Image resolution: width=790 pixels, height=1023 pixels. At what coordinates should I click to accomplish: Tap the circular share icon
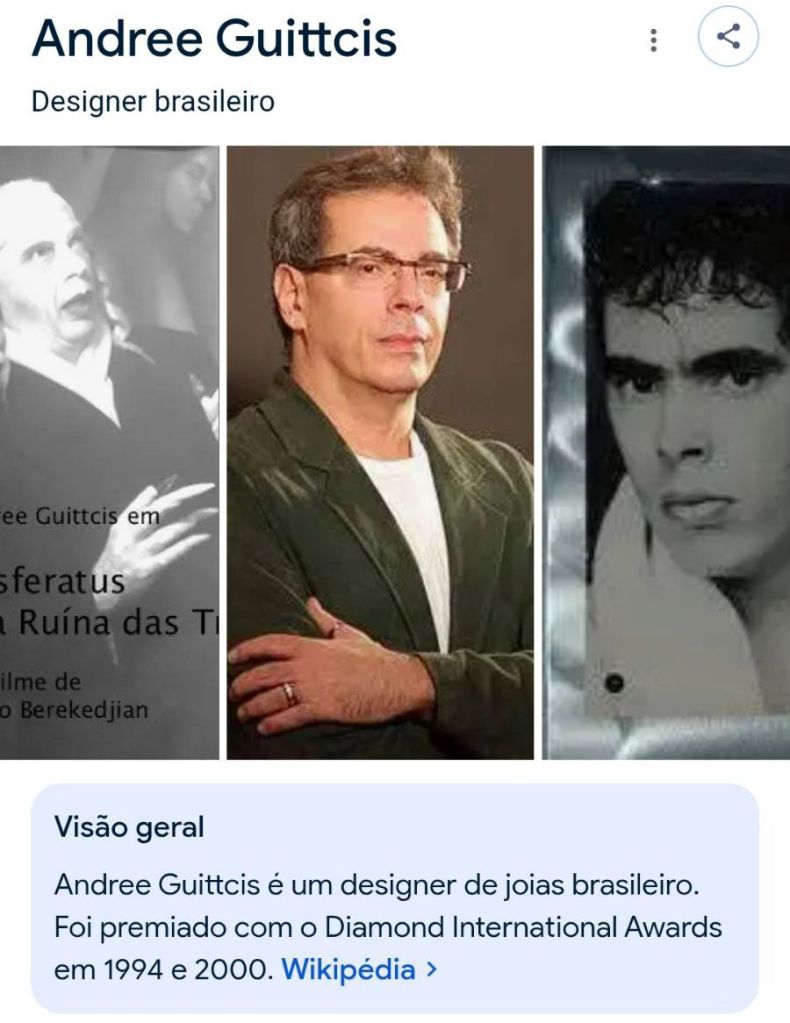(728, 36)
